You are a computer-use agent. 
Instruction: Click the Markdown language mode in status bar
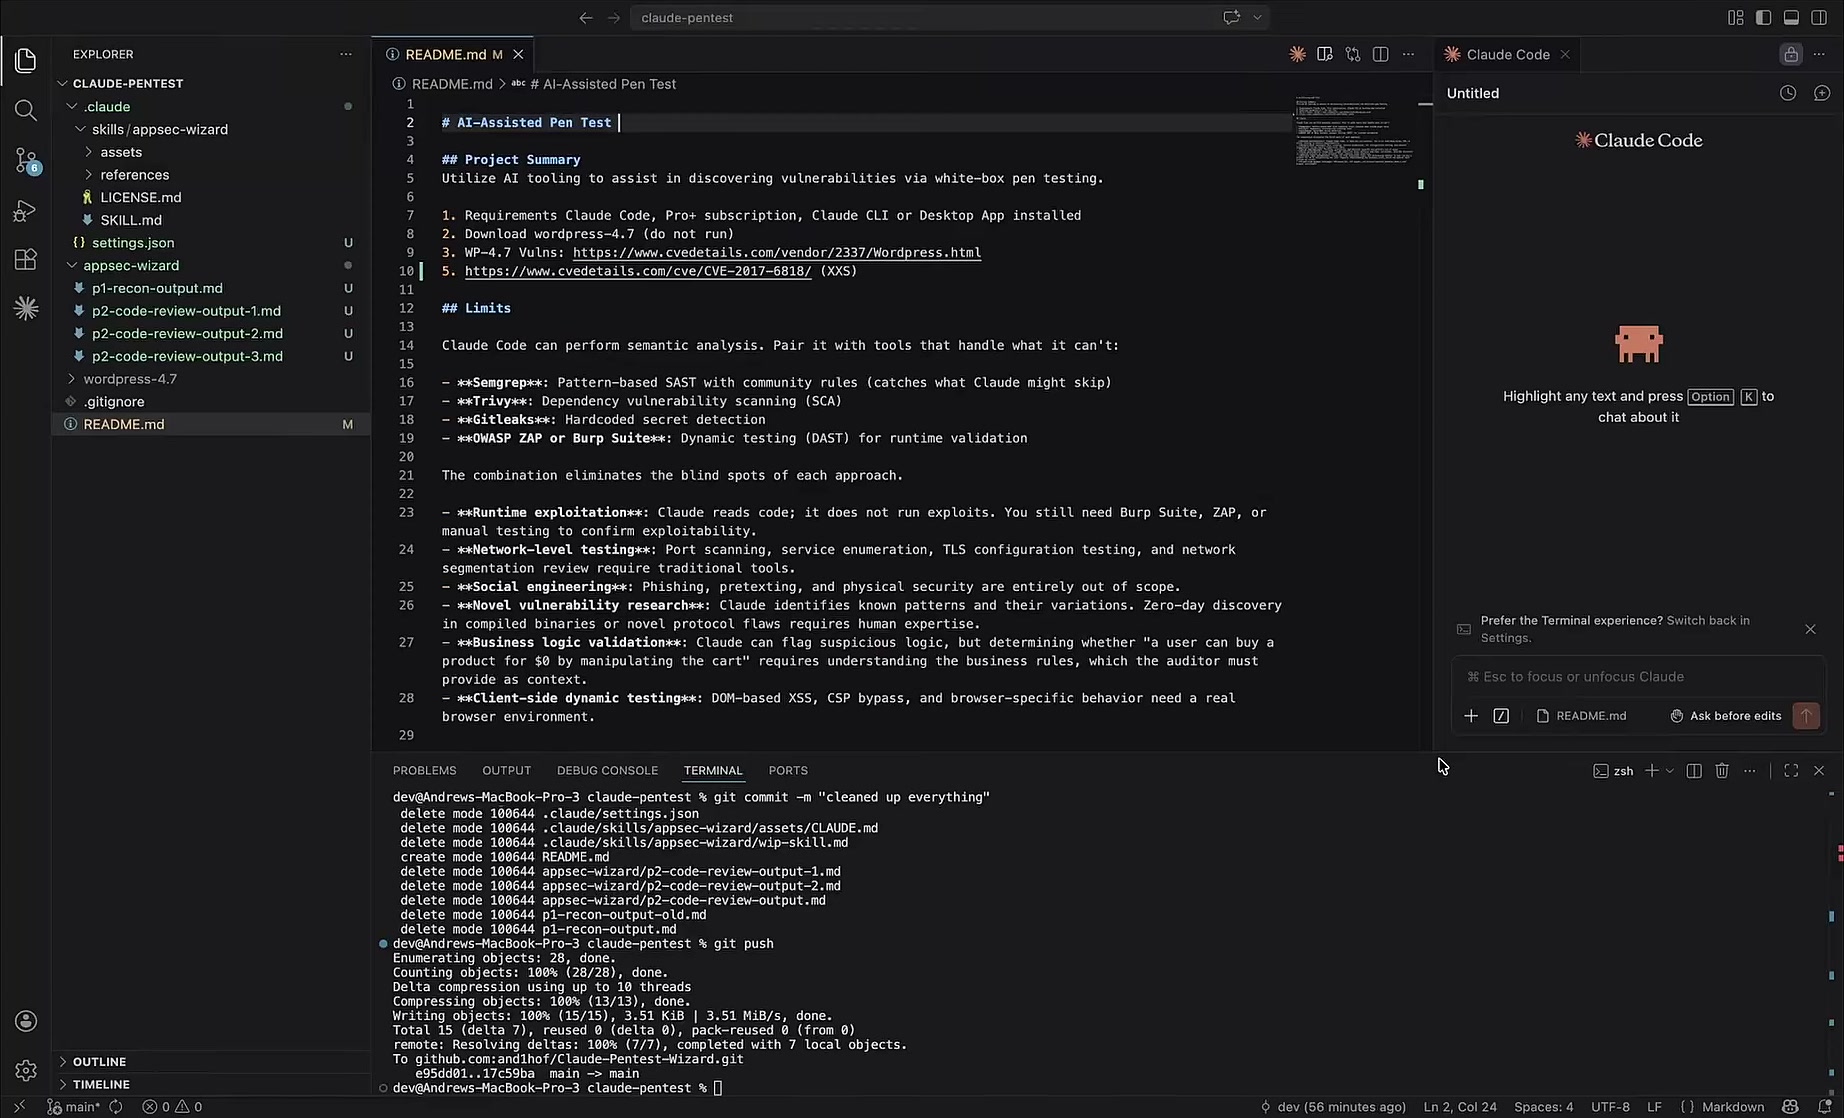pyautogui.click(x=1733, y=1107)
